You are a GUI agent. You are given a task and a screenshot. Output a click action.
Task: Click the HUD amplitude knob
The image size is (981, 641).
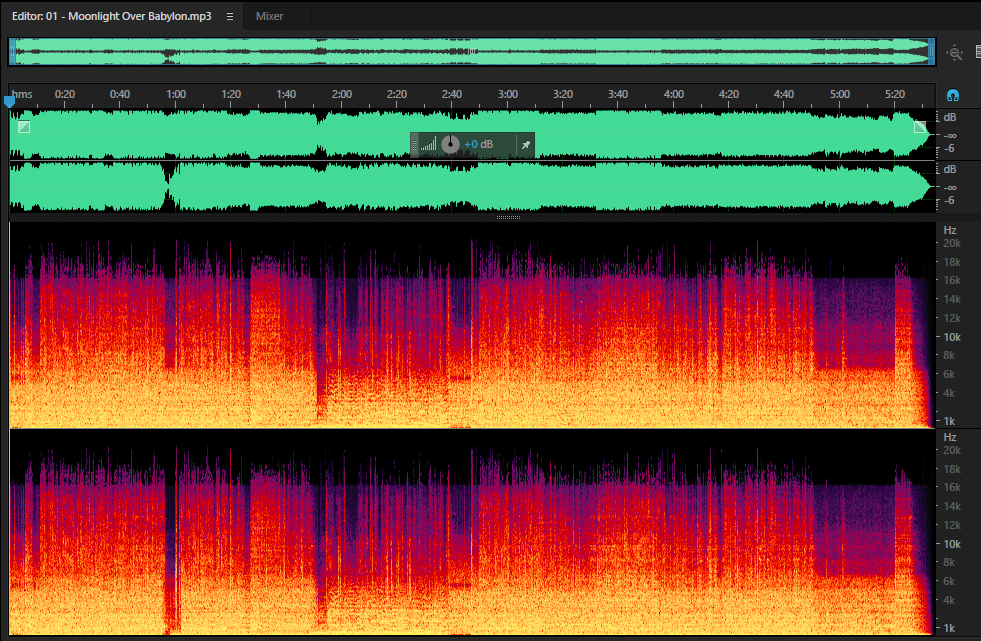[450, 144]
